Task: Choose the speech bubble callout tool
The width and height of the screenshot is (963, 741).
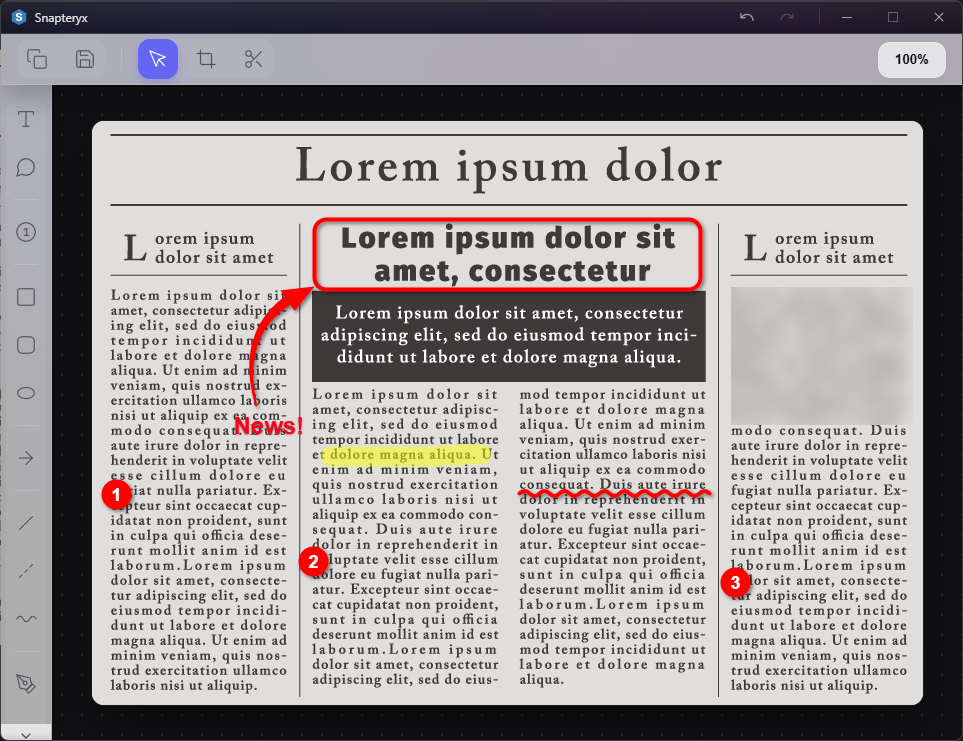Action: tap(26, 167)
